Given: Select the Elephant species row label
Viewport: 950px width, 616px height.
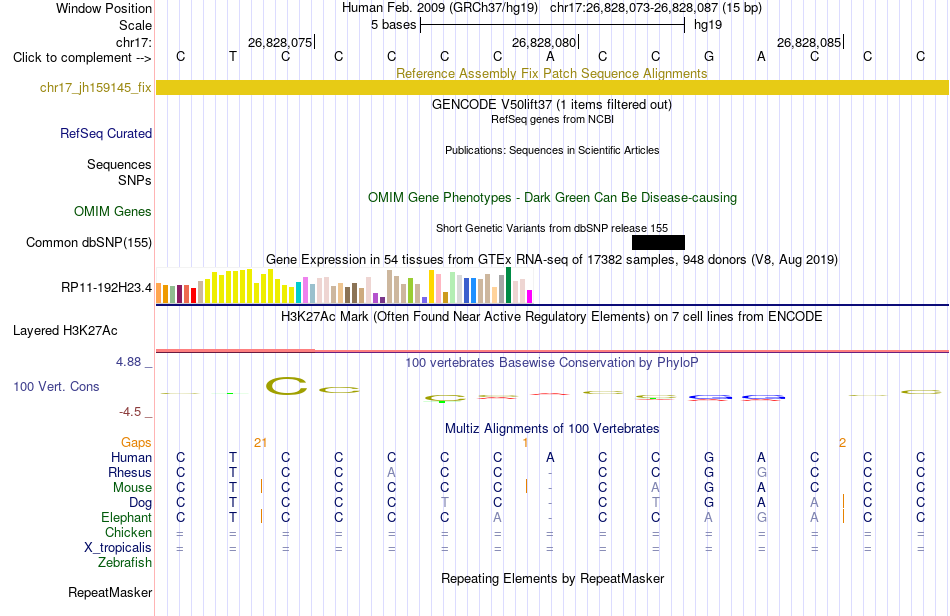Looking at the screenshot, I should click(126, 517).
